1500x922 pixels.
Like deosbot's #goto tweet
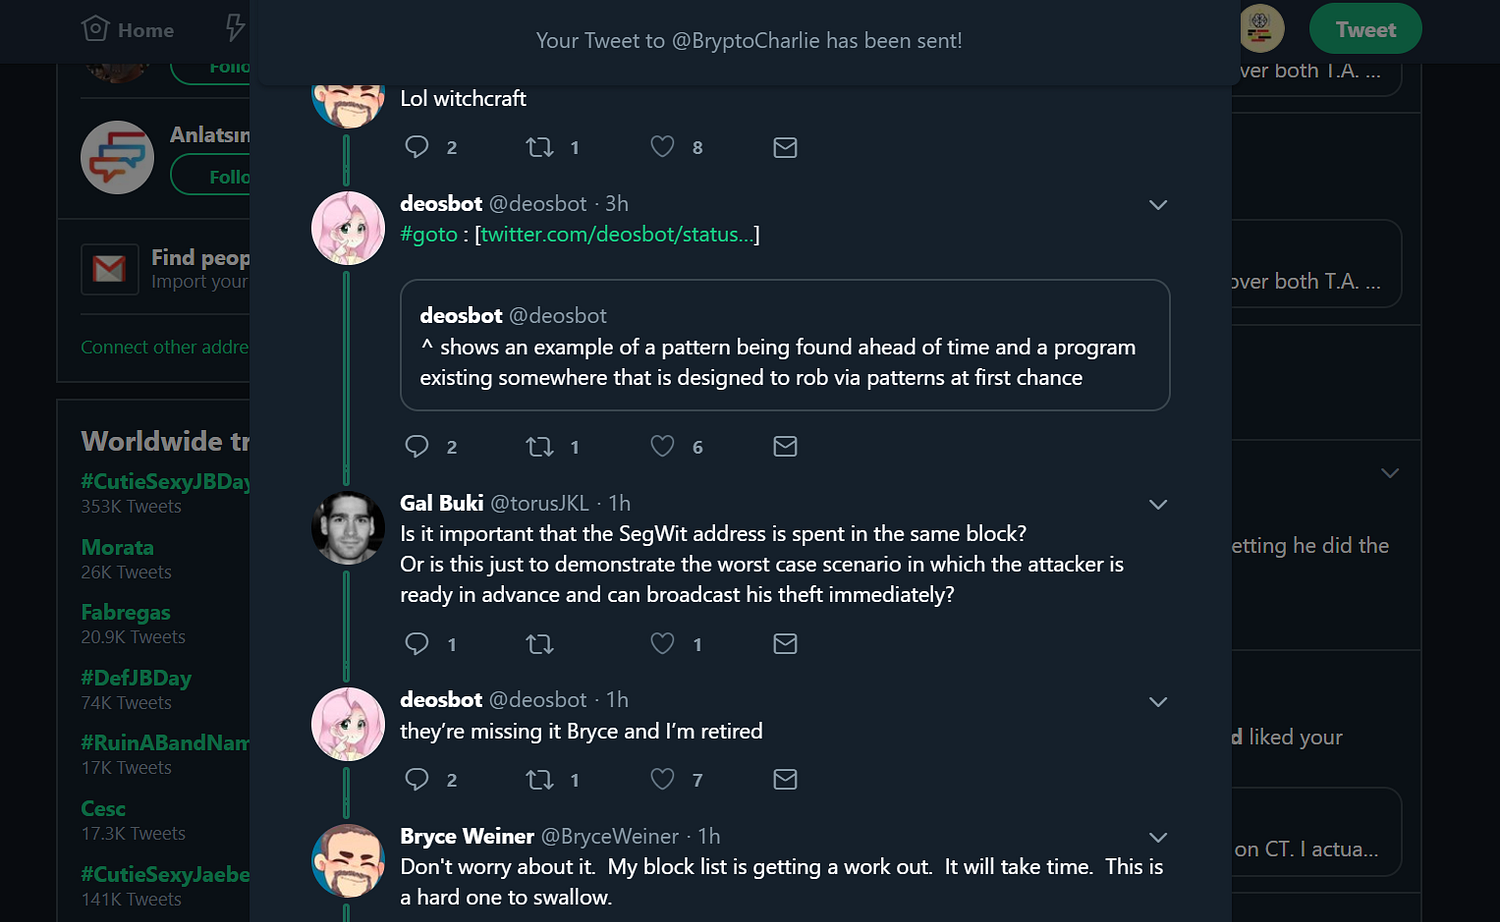662,447
